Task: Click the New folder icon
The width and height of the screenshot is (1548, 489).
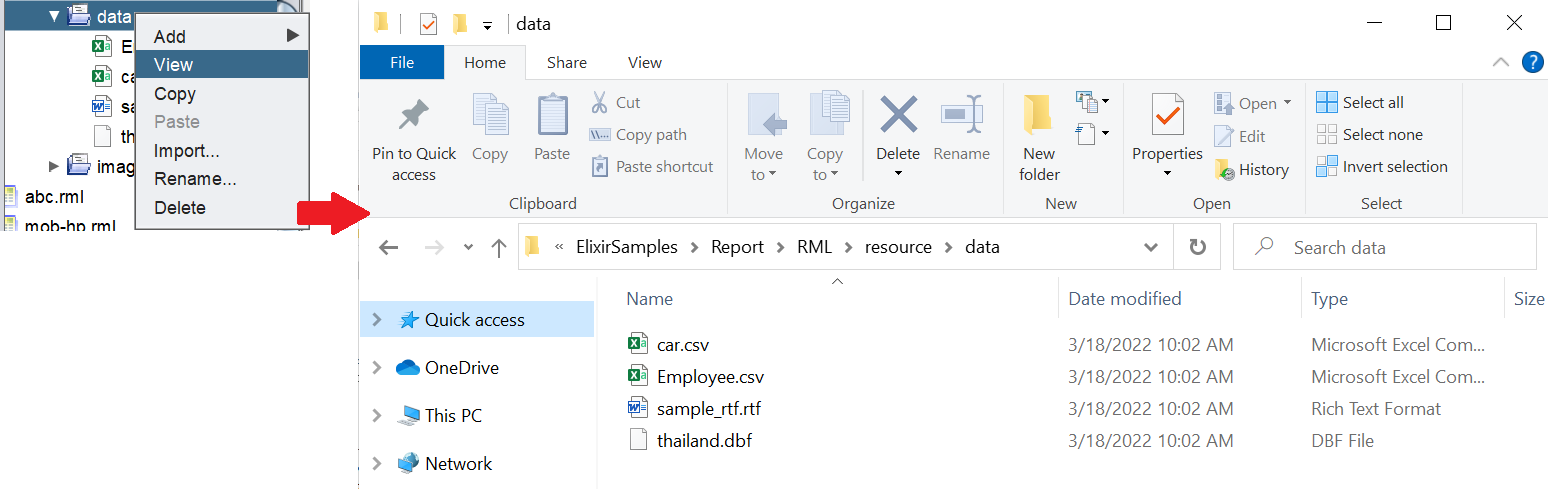Action: 1039,118
